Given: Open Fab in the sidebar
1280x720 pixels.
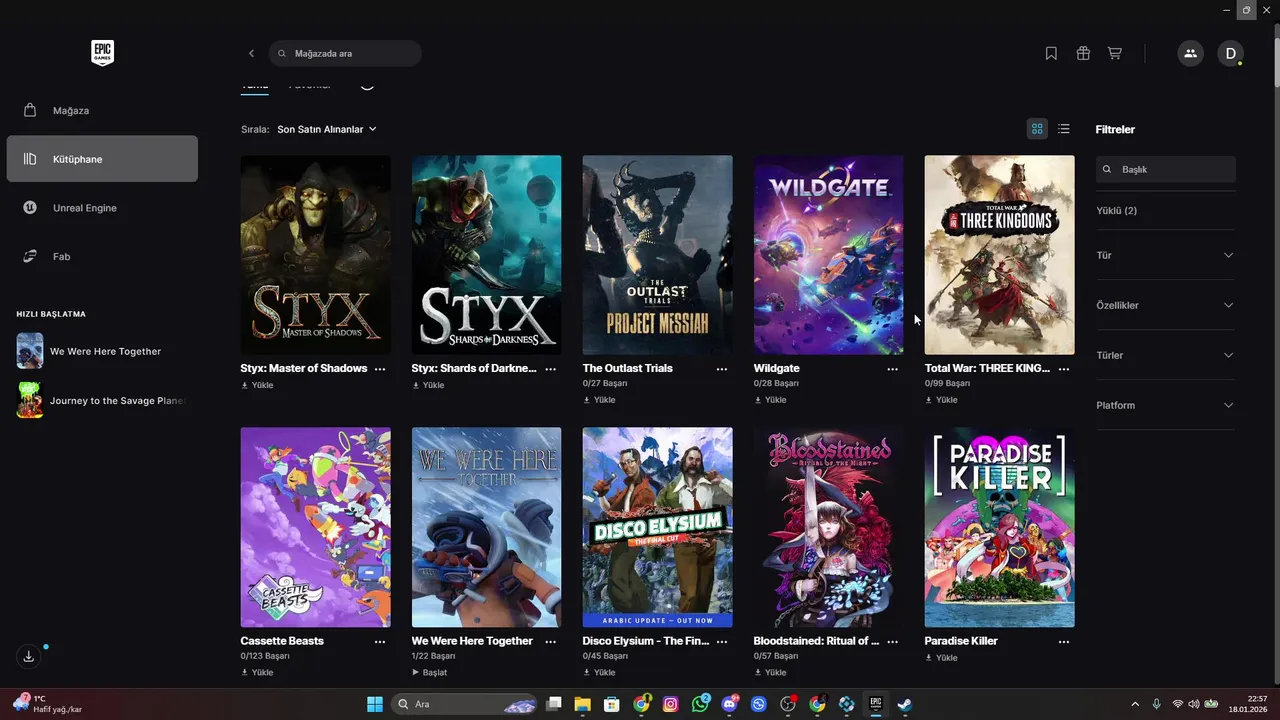Looking at the screenshot, I should point(102,257).
